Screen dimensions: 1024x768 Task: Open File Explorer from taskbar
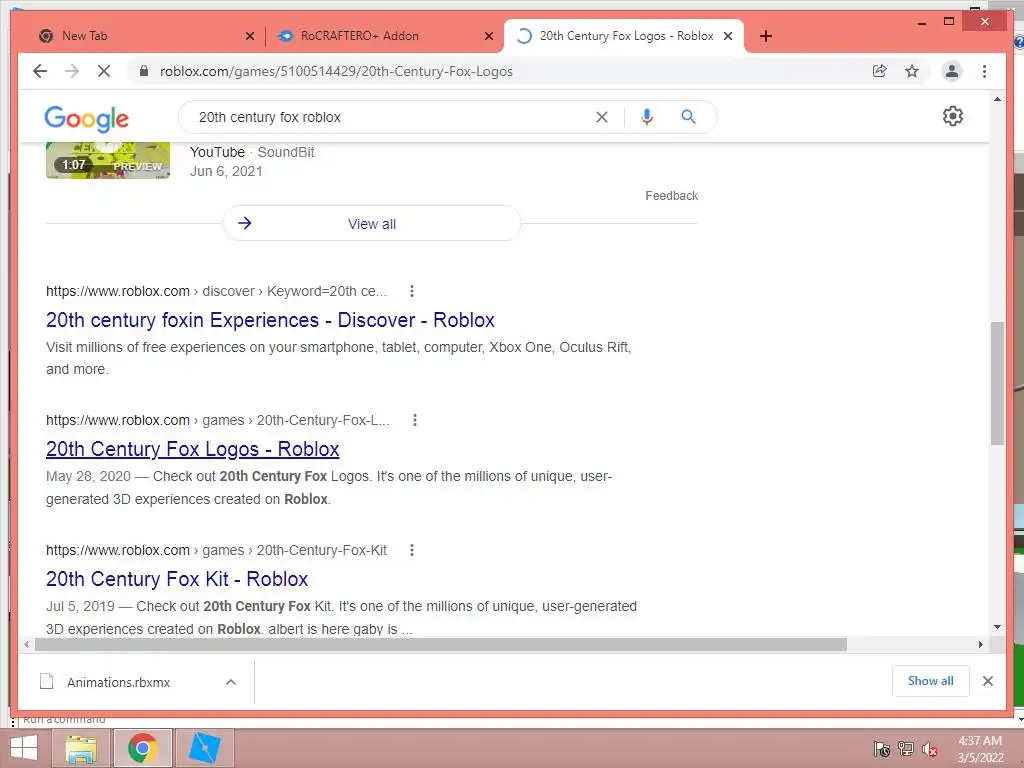[x=81, y=748]
